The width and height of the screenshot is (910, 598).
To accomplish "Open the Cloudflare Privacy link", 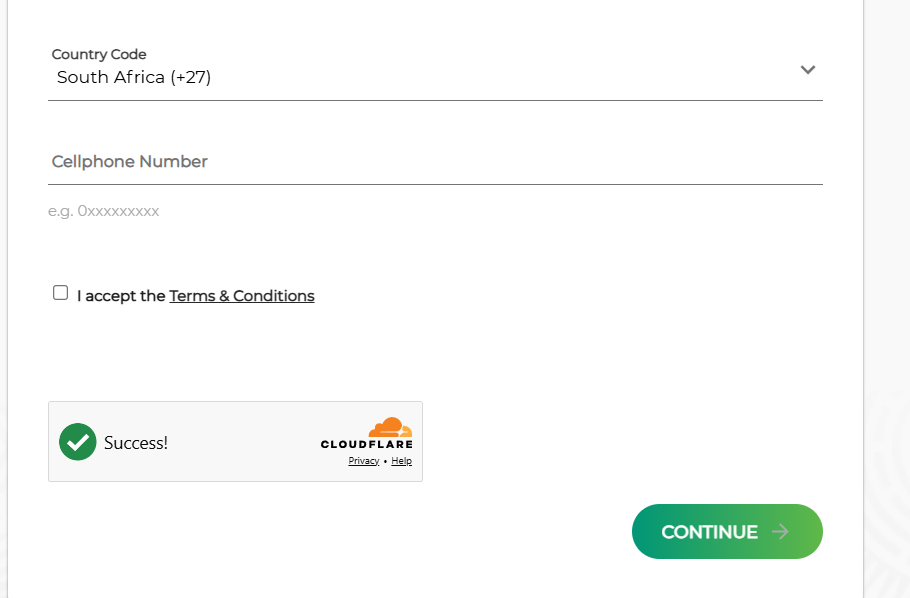I will [364, 461].
